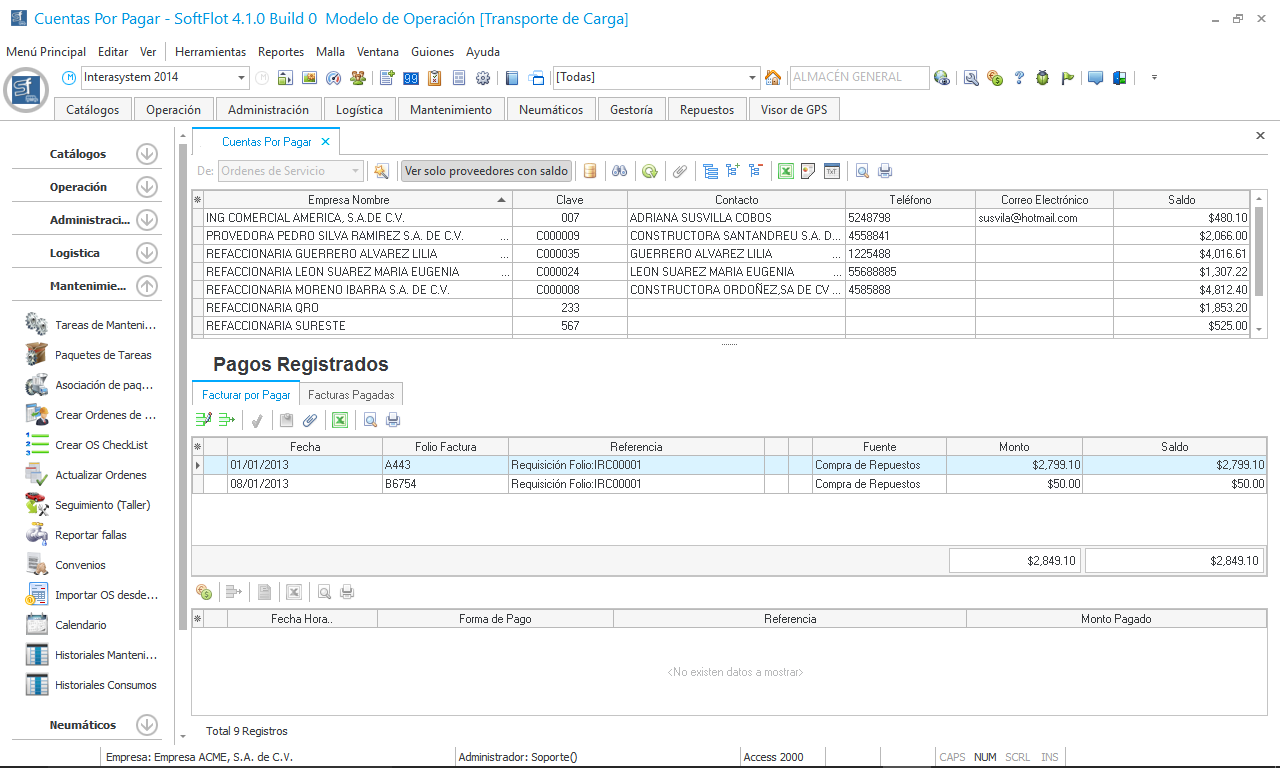1280x768 pixels.
Task: Click the house icon beside ALMACÉN GENERAL
Action: click(773, 78)
